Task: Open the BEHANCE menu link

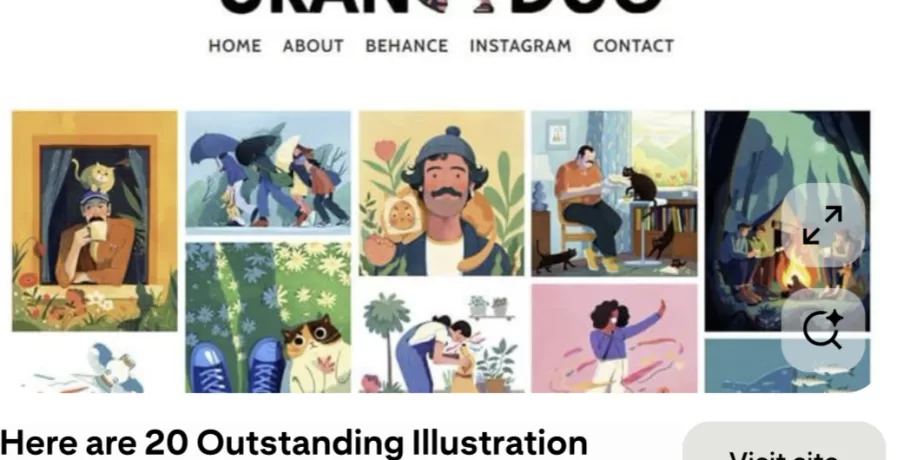Action: coord(407,46)
